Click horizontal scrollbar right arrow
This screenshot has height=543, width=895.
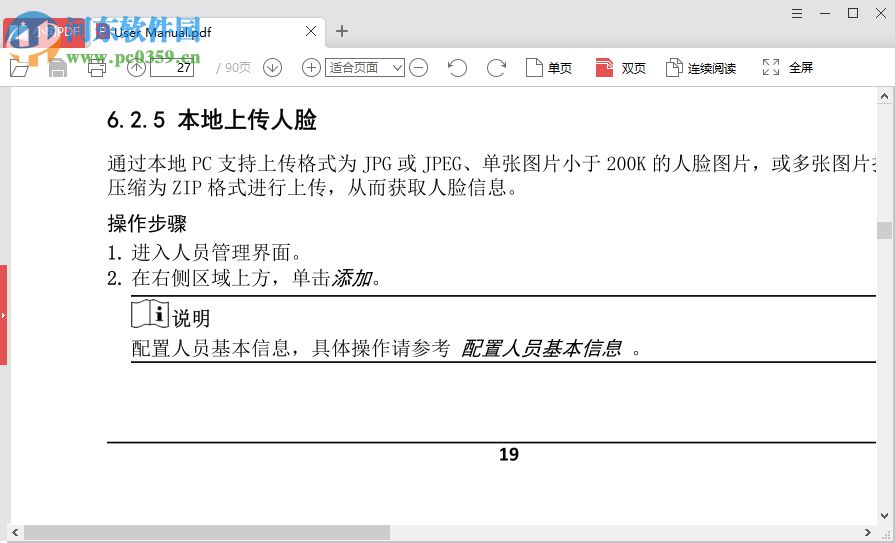868,532
